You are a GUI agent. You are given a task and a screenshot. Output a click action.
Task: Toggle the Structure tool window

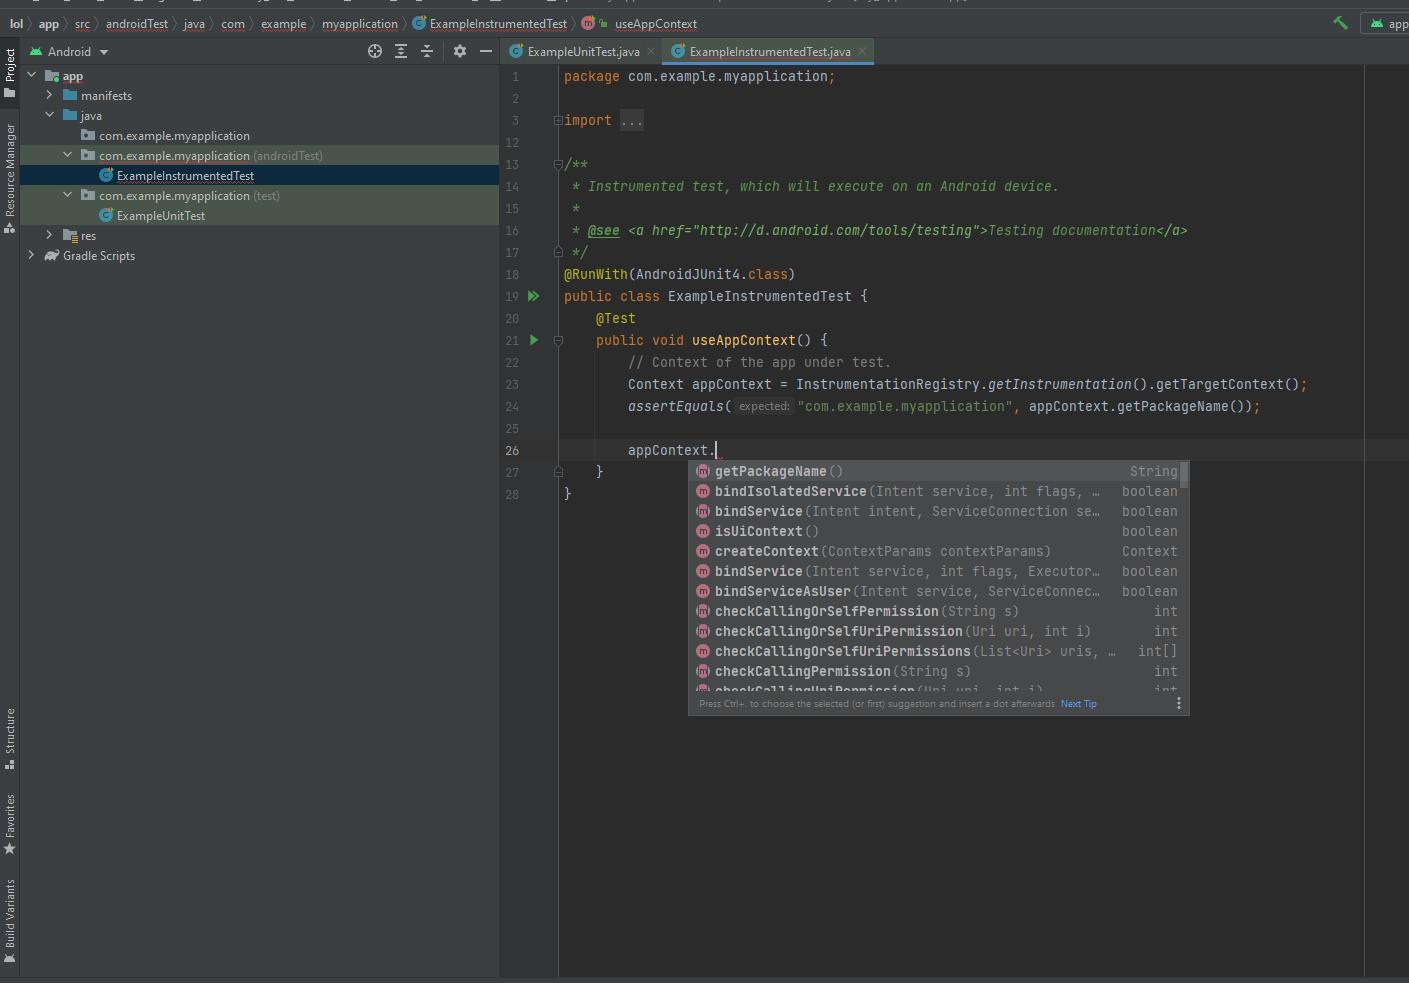click(x=10, y=738)
